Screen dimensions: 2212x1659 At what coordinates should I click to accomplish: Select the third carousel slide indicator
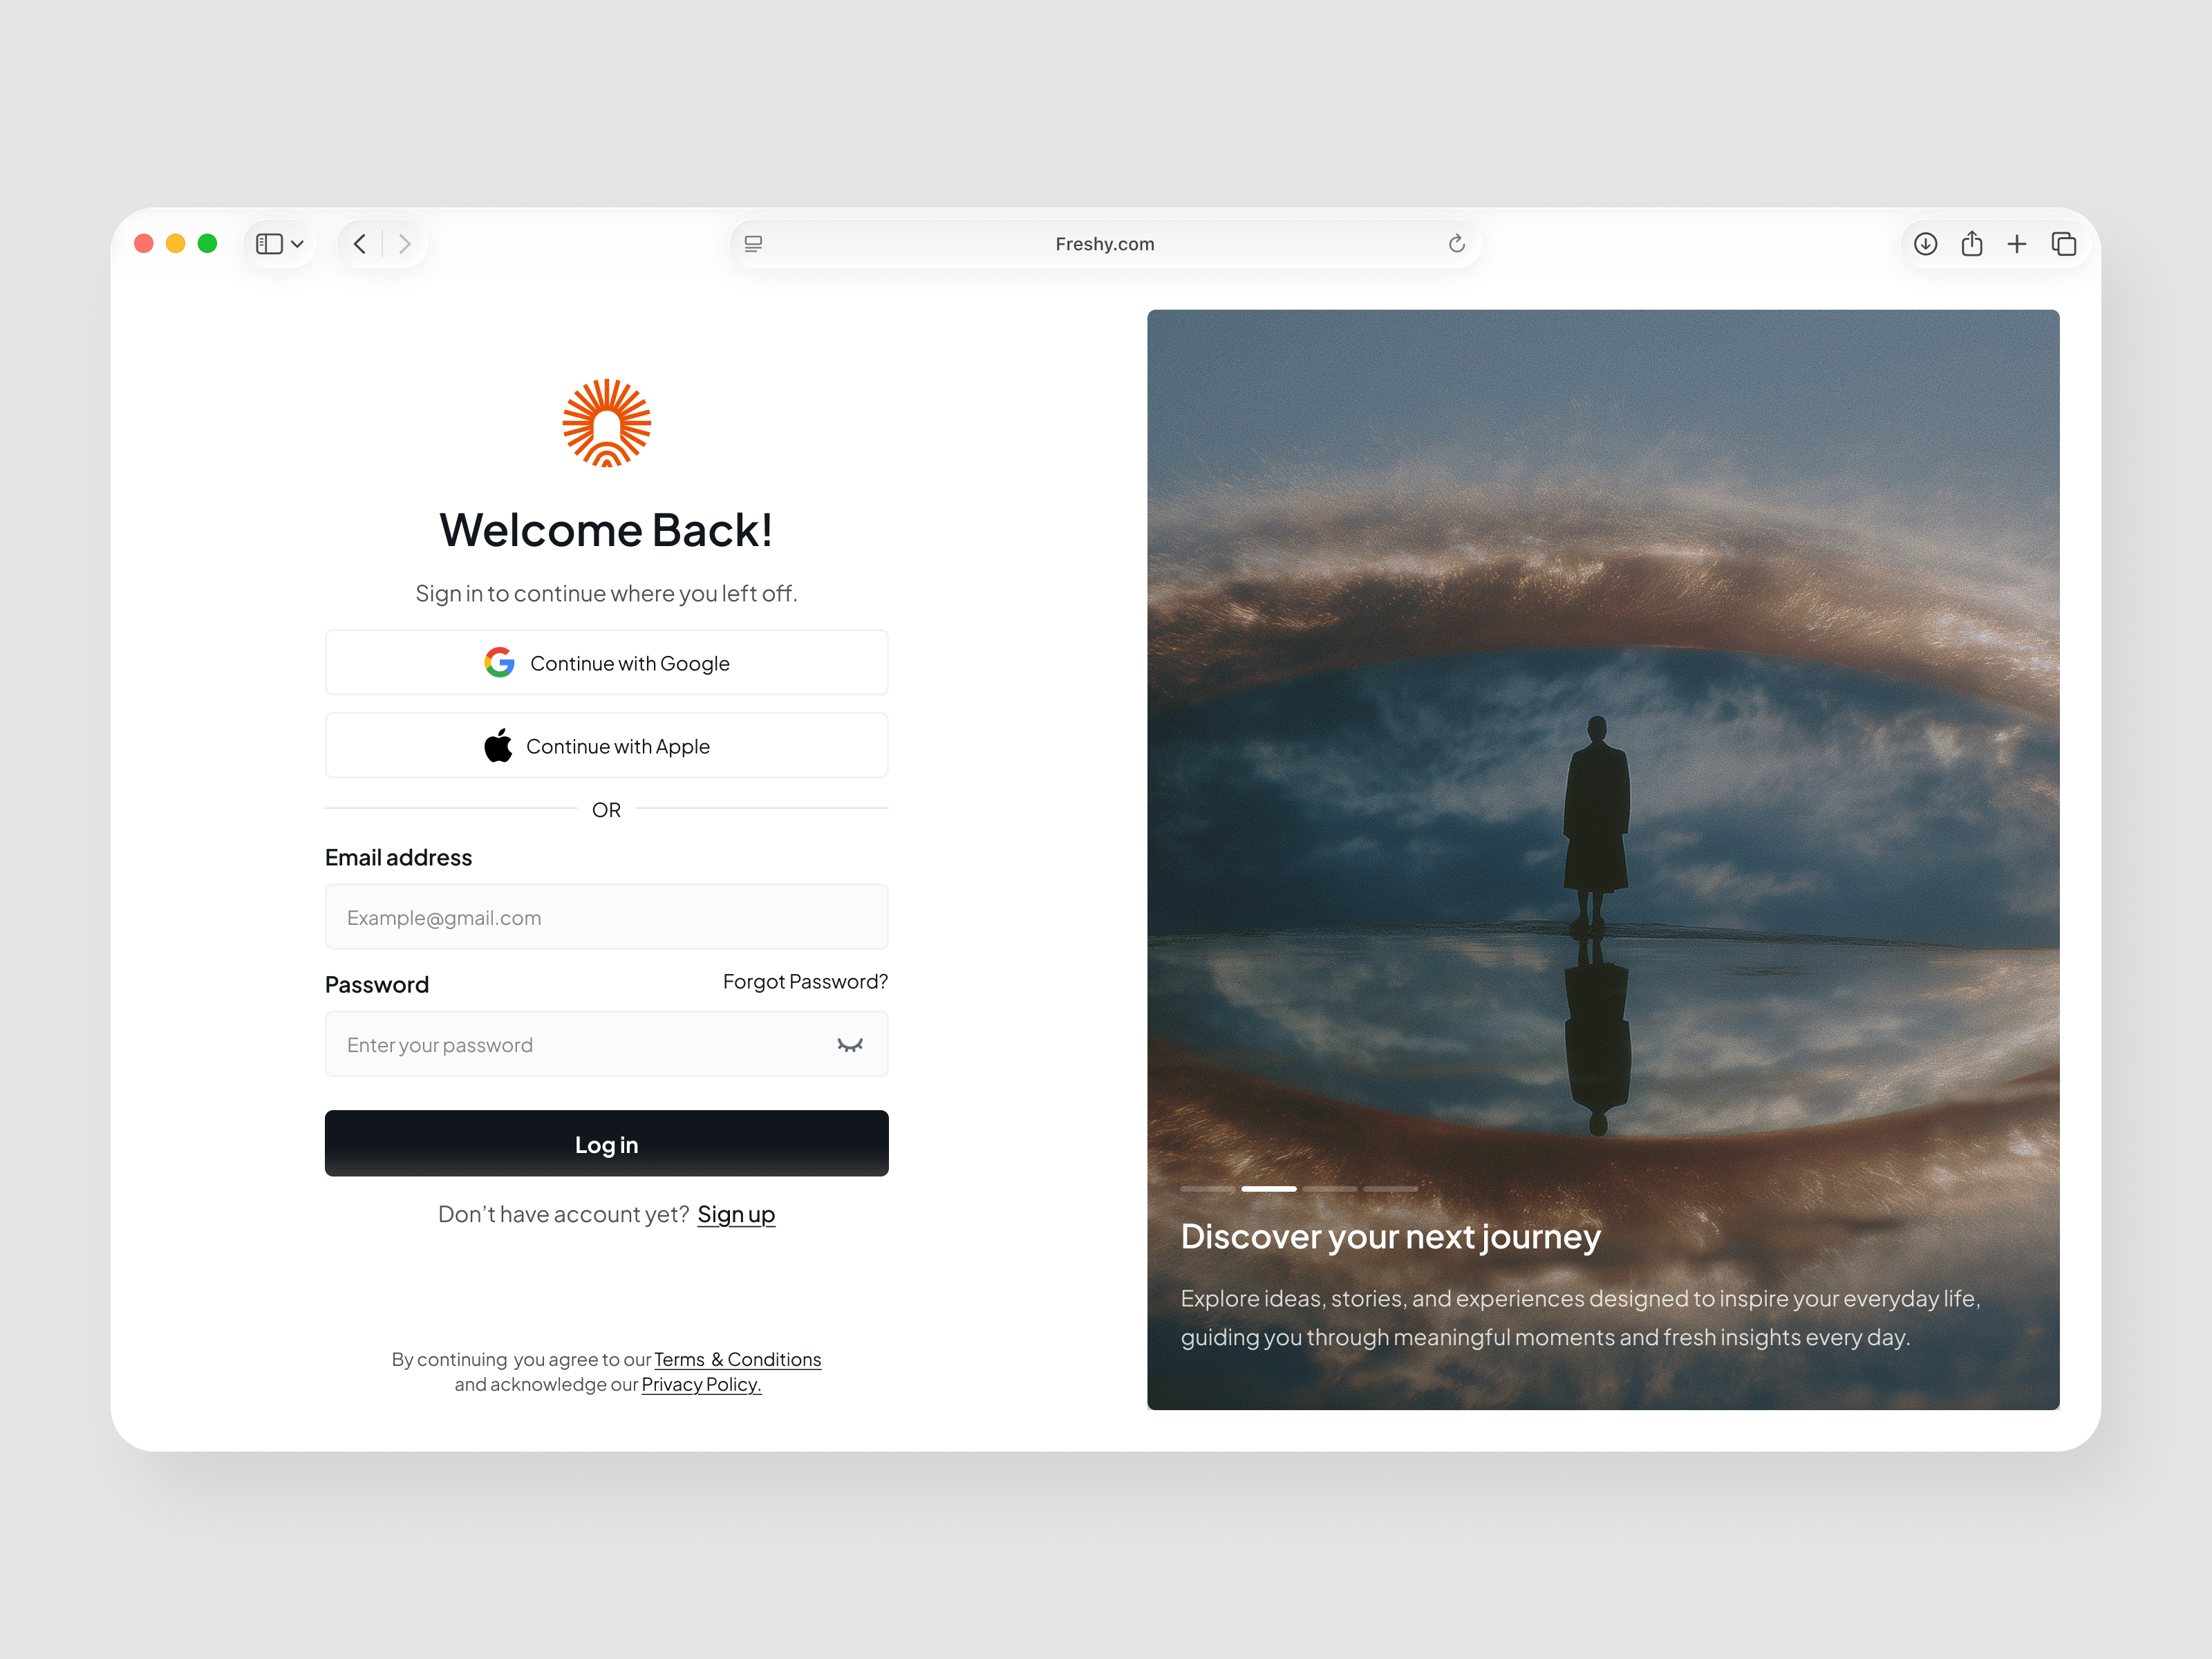[1329, 1189]
